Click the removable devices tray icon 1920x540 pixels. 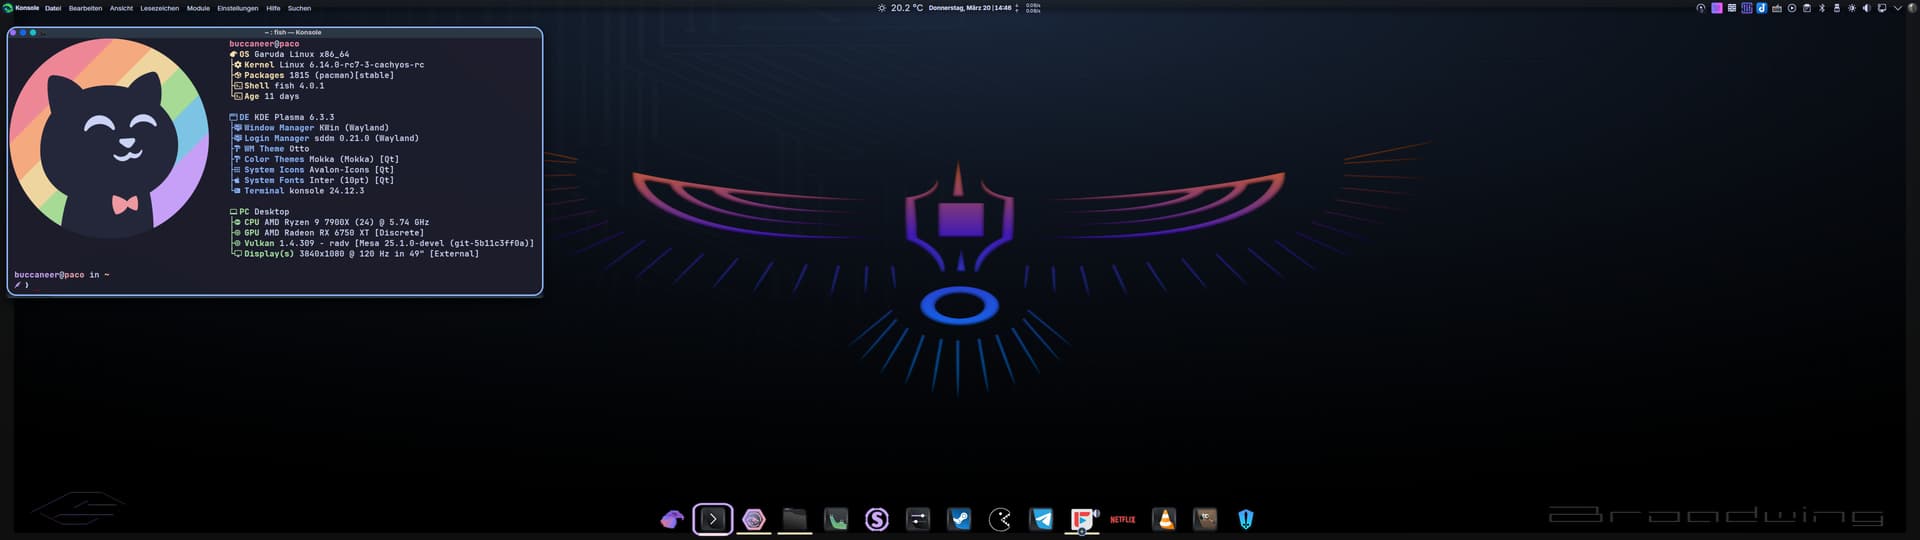coord(1837,8)
